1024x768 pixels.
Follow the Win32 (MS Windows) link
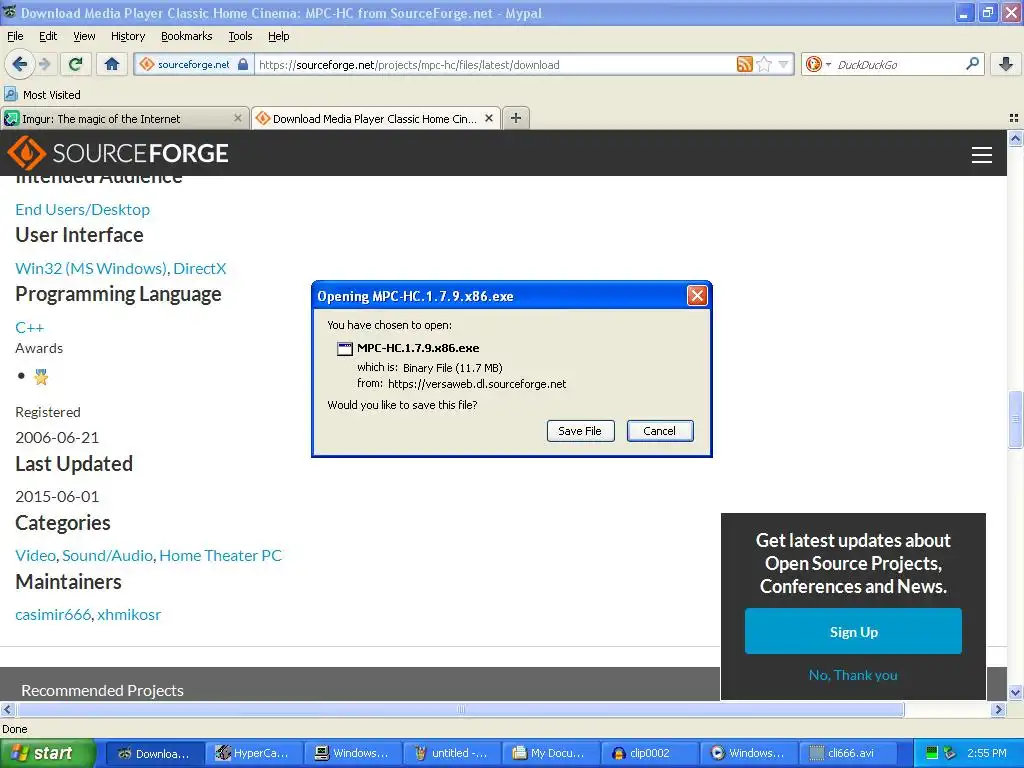click(91, 268)
